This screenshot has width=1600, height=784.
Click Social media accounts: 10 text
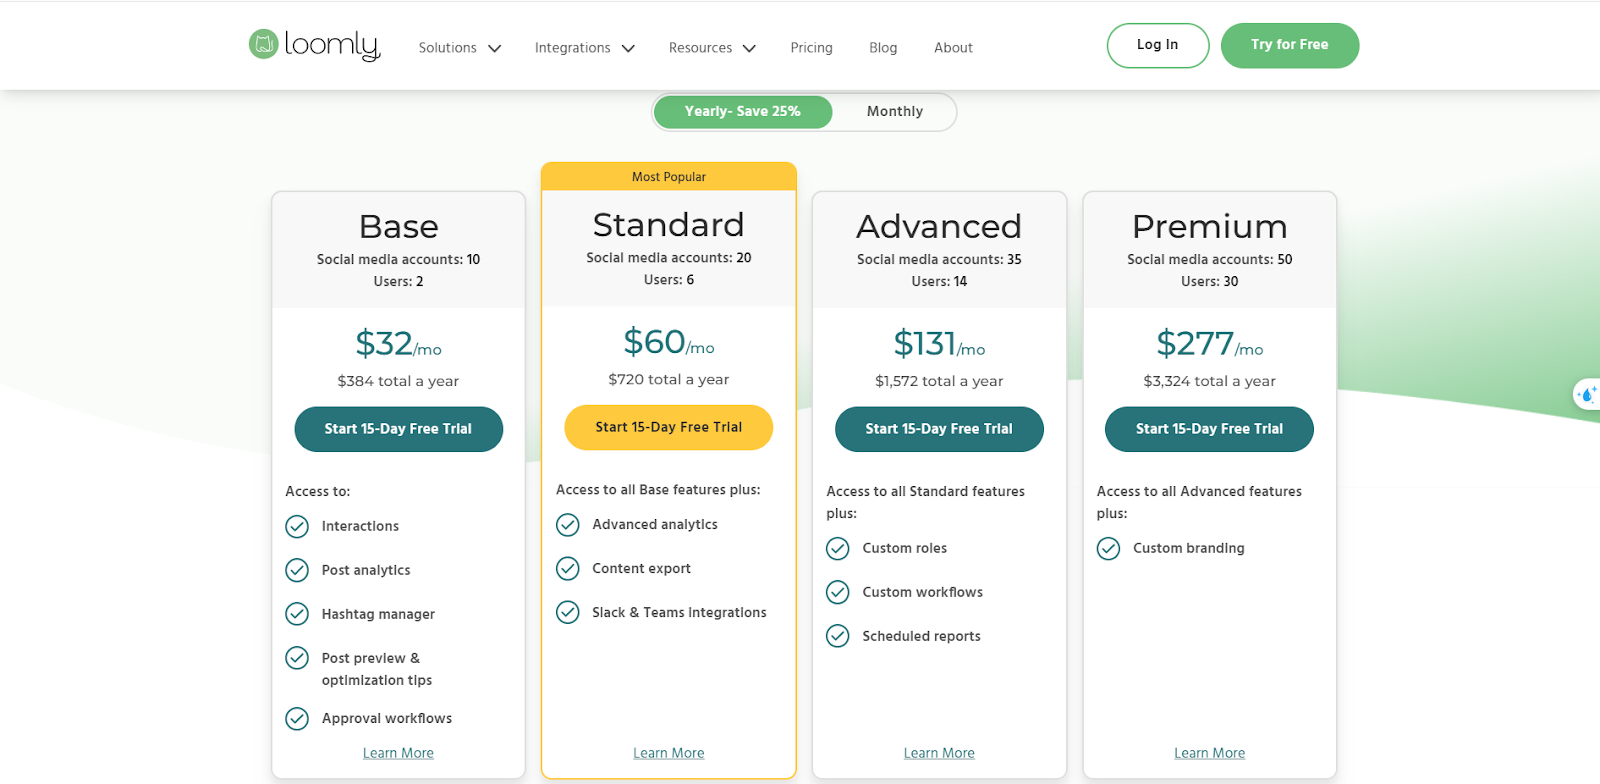pos(398,259)
